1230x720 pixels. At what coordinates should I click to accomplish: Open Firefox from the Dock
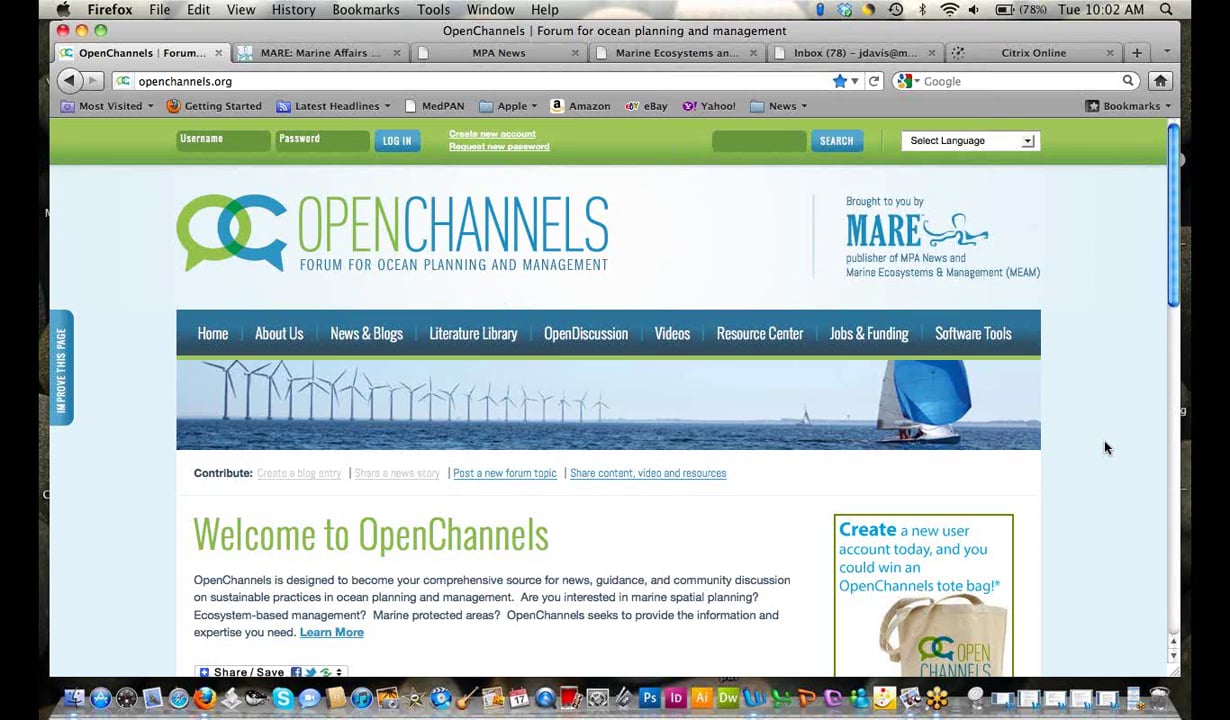pos(205,698)
